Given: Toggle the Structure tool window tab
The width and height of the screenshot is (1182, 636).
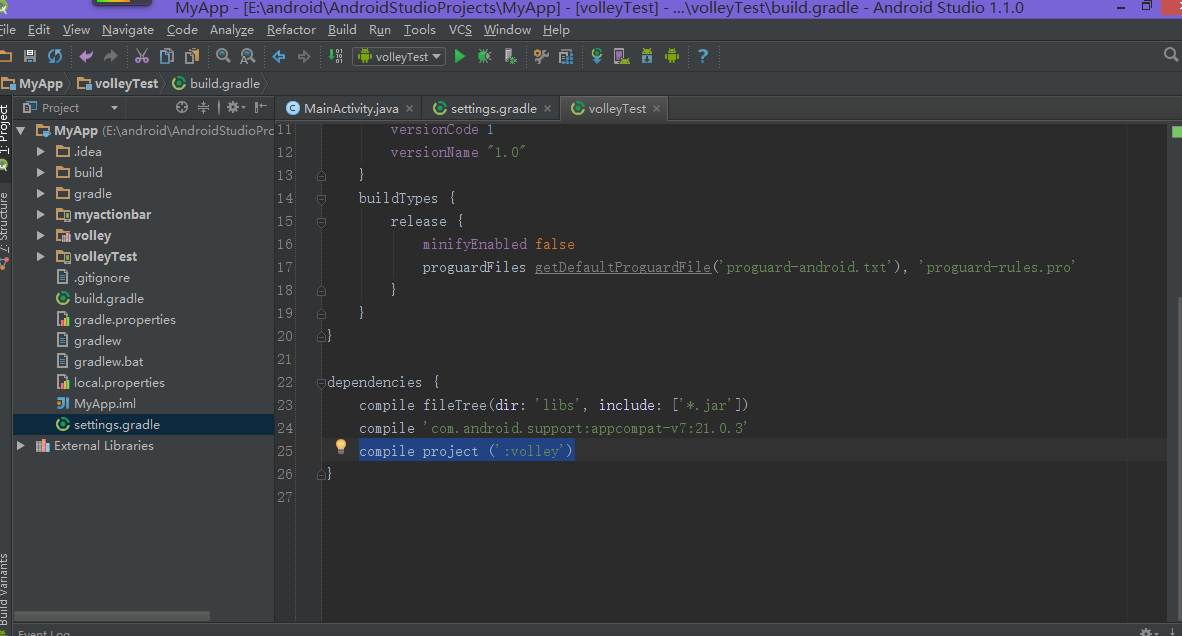Looking at the screenshot, I should 5,230.
